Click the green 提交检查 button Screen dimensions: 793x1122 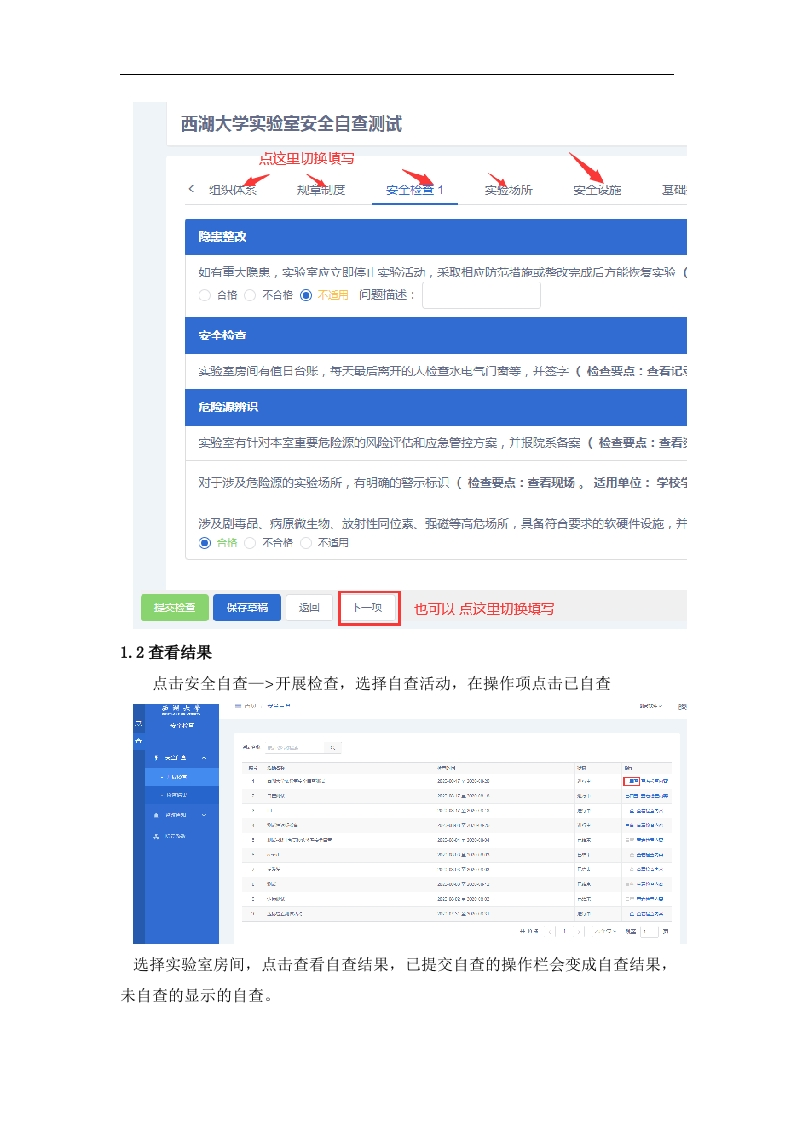coord(174,607)
